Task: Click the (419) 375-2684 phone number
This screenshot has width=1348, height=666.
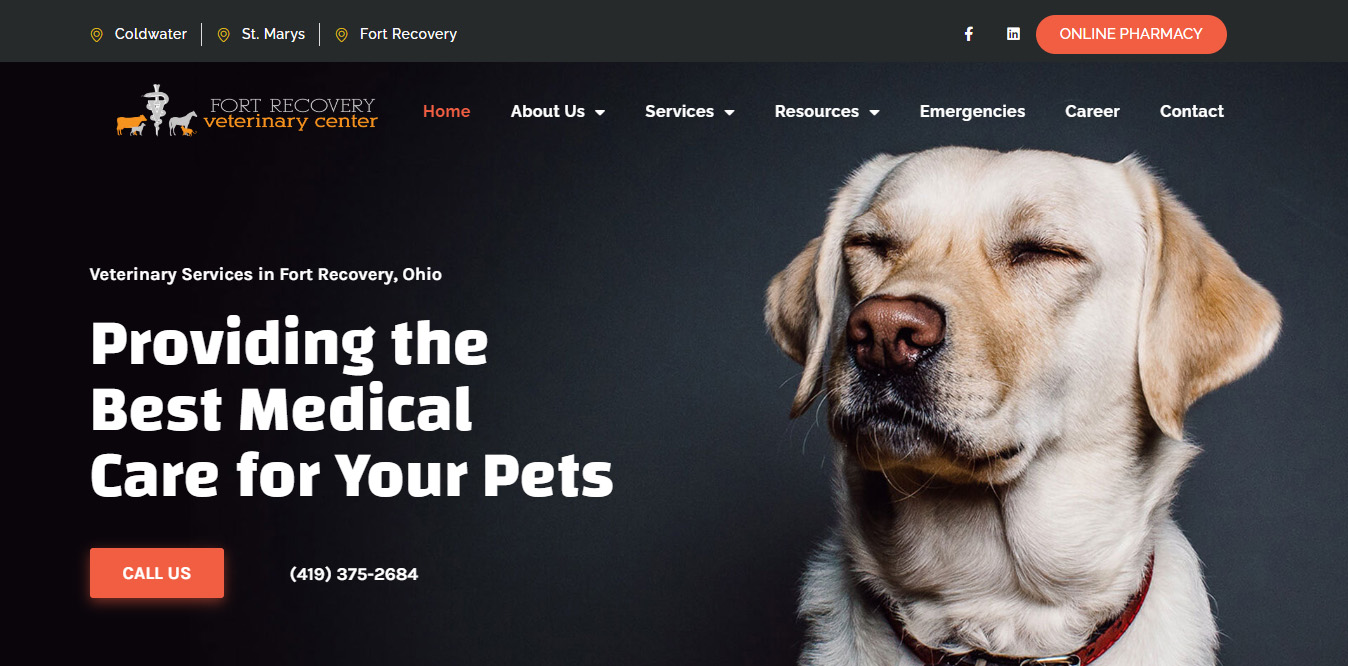Action: point(354,574)
